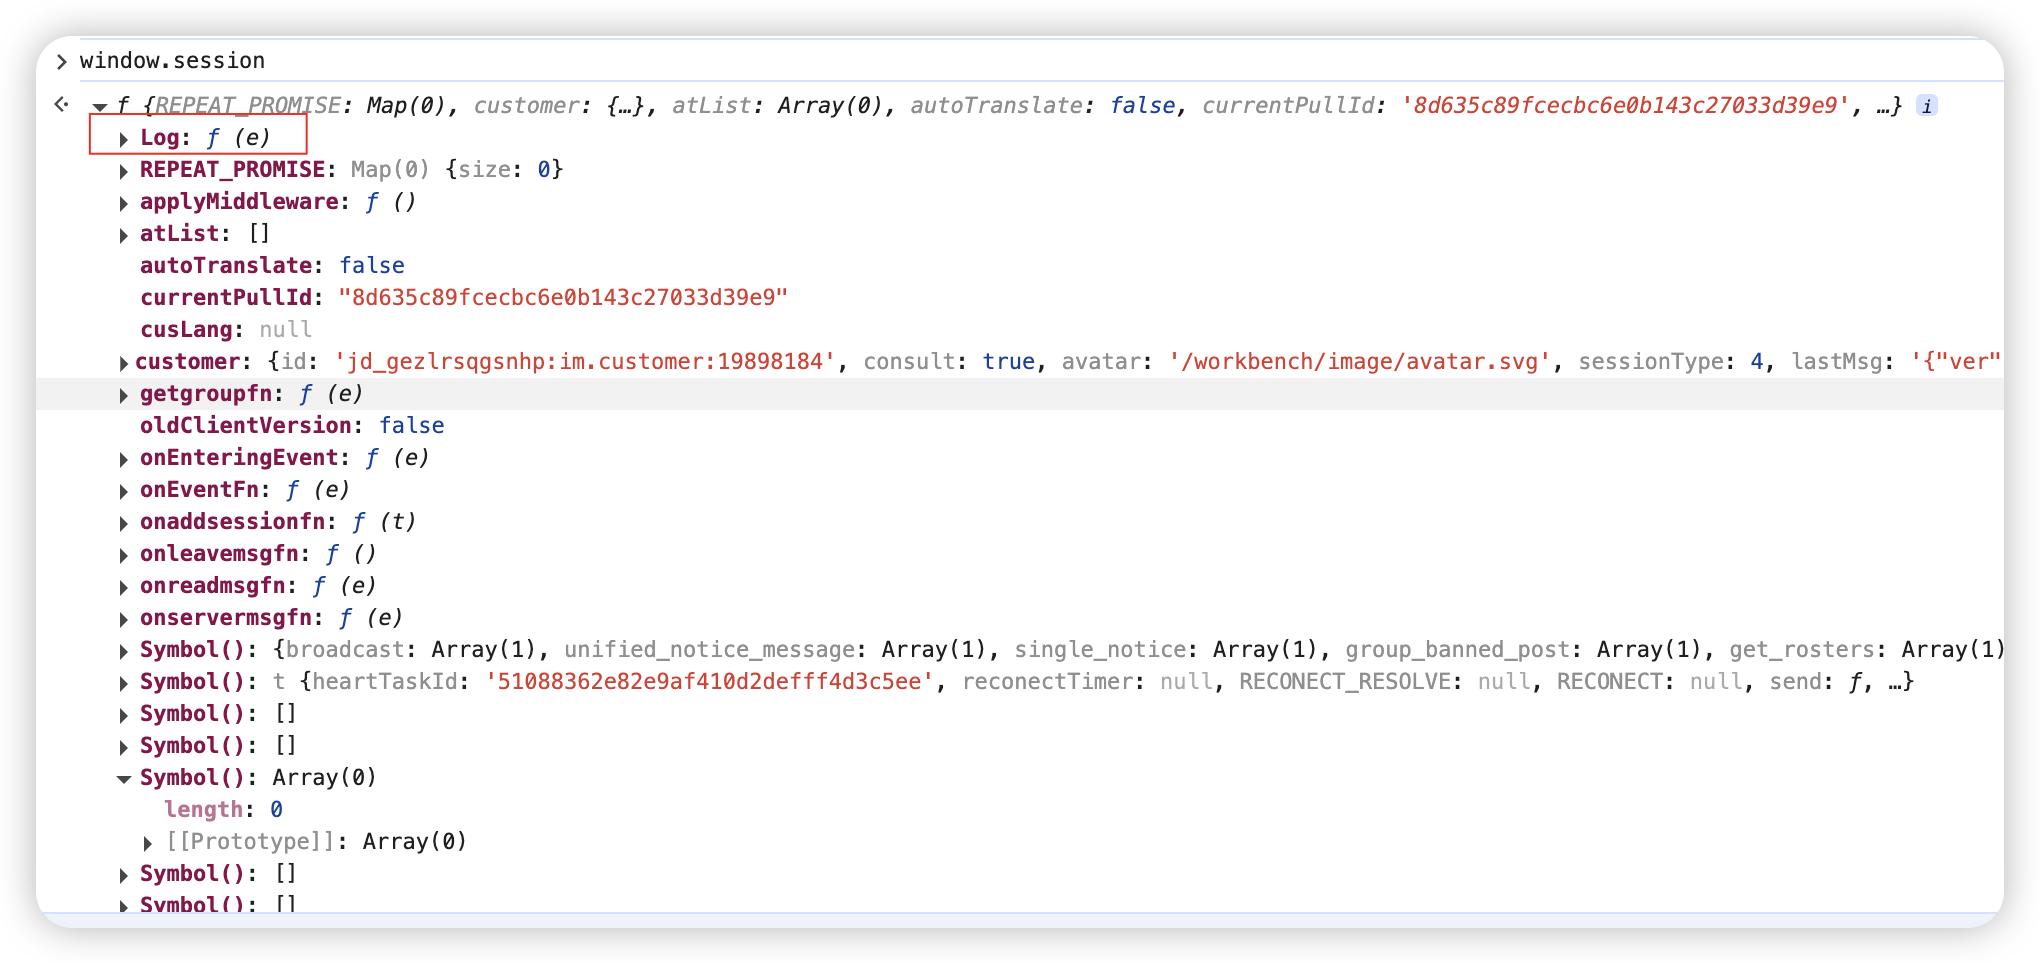Click the autoTranslate false value
2040x964 pixels.
pos(372,266)
